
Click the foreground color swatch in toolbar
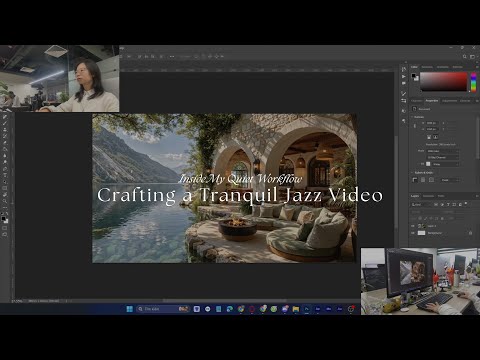(x=3, y=218)
